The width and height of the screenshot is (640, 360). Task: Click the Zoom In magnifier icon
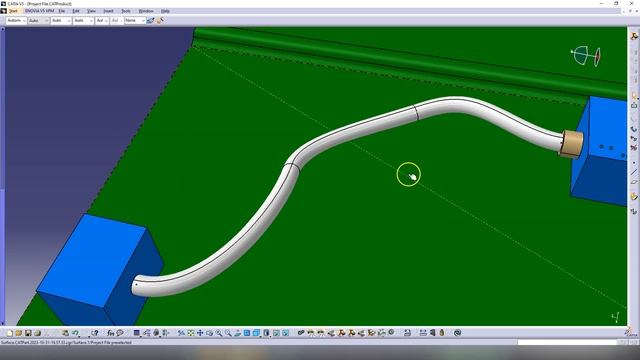[219, 333]
